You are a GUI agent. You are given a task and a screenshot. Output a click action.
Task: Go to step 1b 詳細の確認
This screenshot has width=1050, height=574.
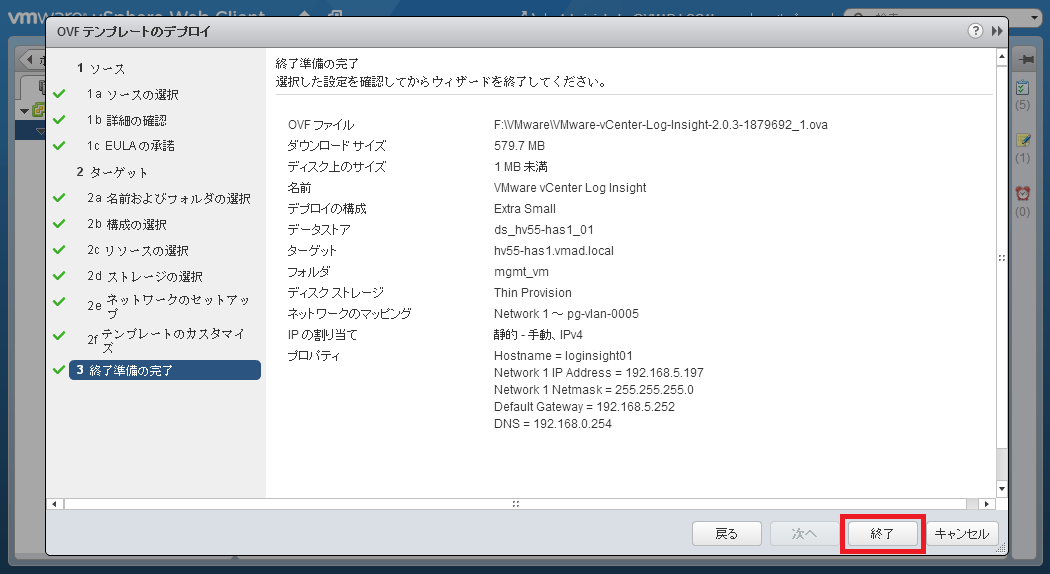coord(127,121)
